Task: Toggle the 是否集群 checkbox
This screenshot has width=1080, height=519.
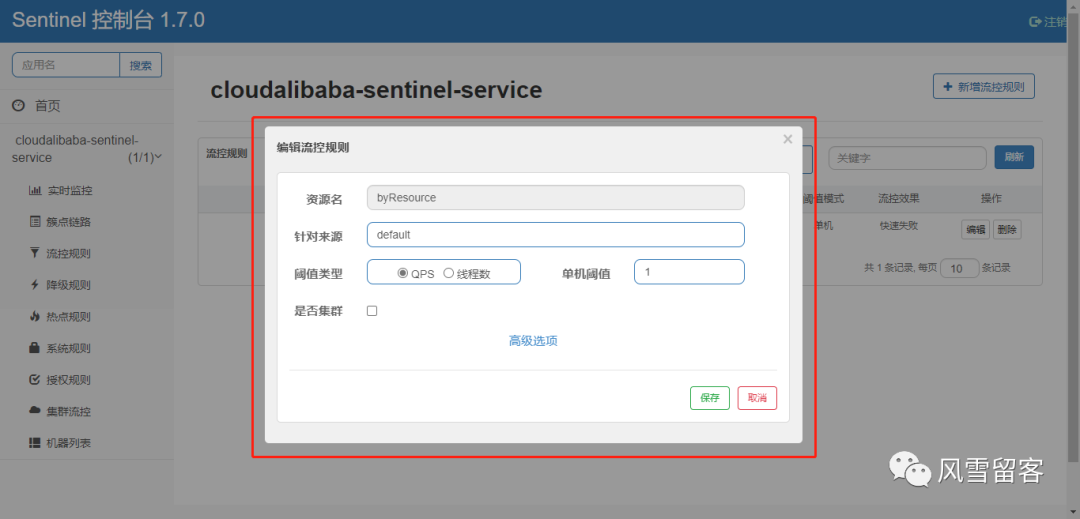Action: pyautogui.click(x=372, y=311)
